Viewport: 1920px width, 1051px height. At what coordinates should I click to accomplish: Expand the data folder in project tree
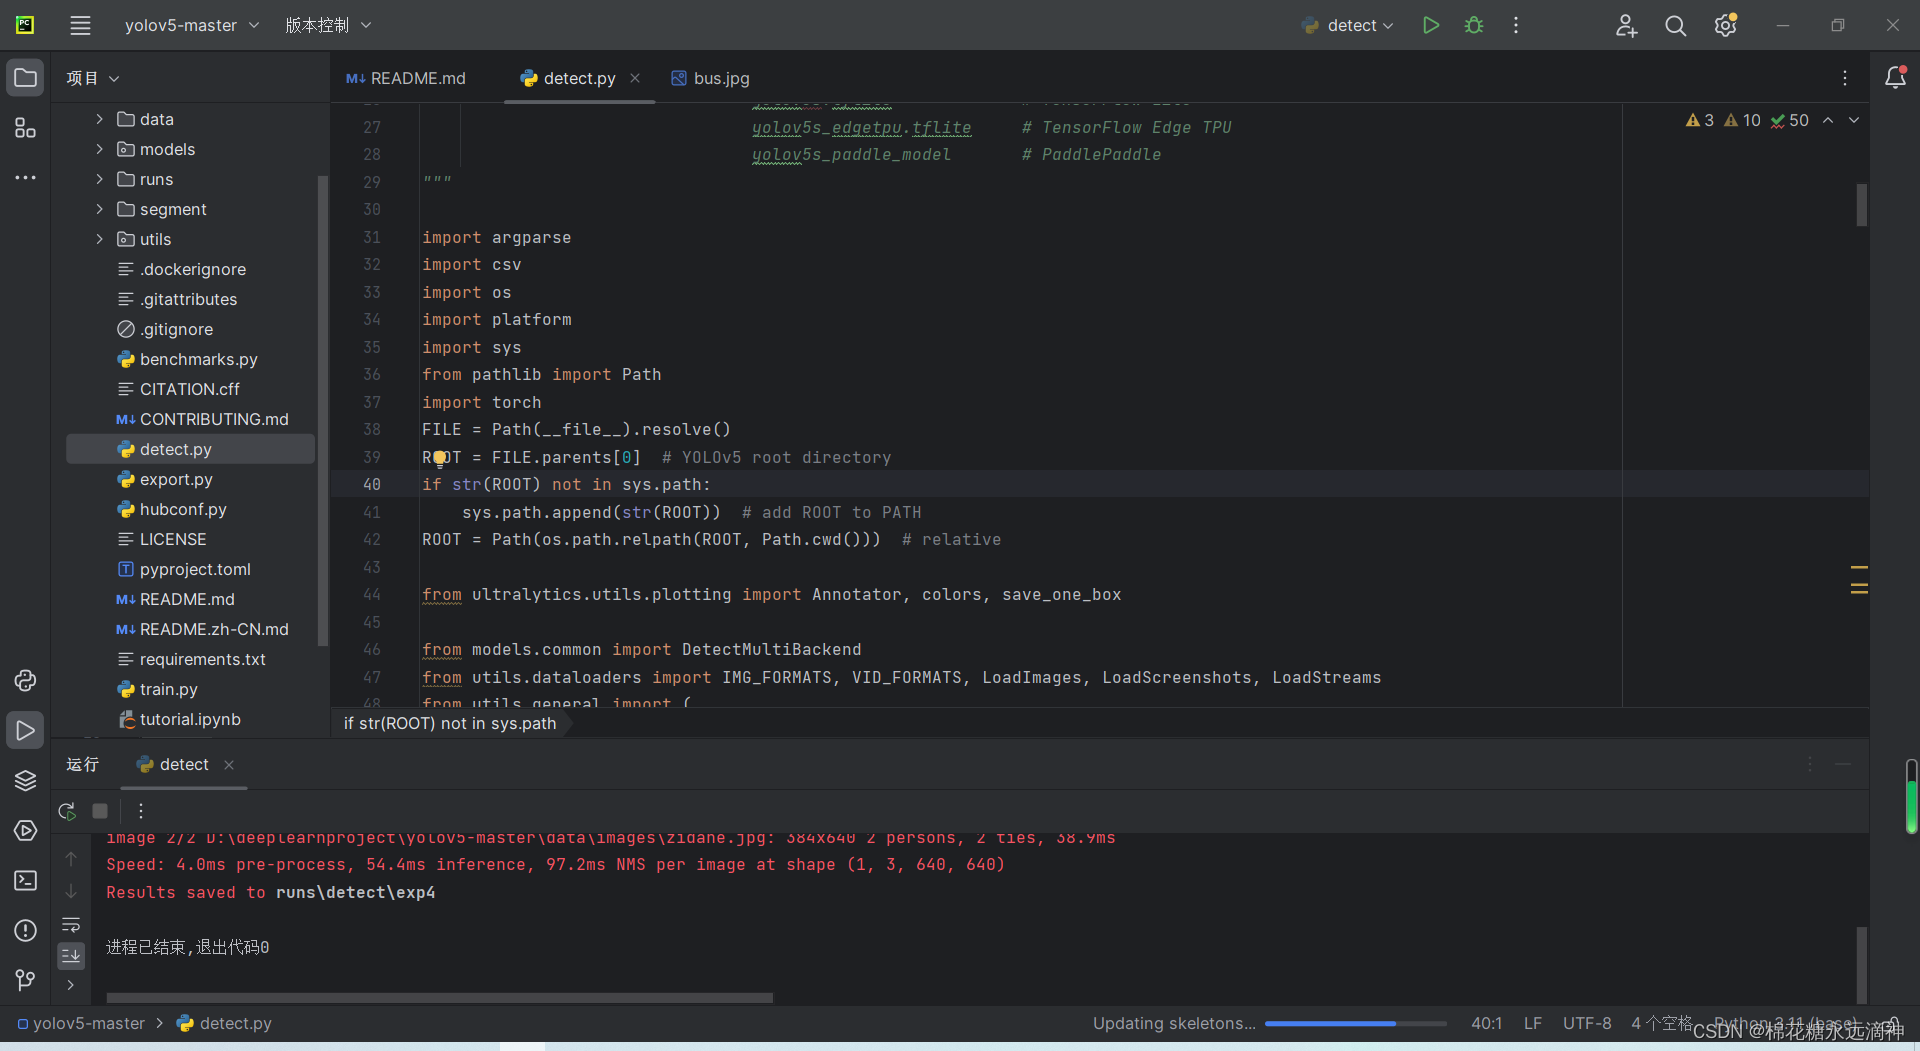tap(98, 118)
